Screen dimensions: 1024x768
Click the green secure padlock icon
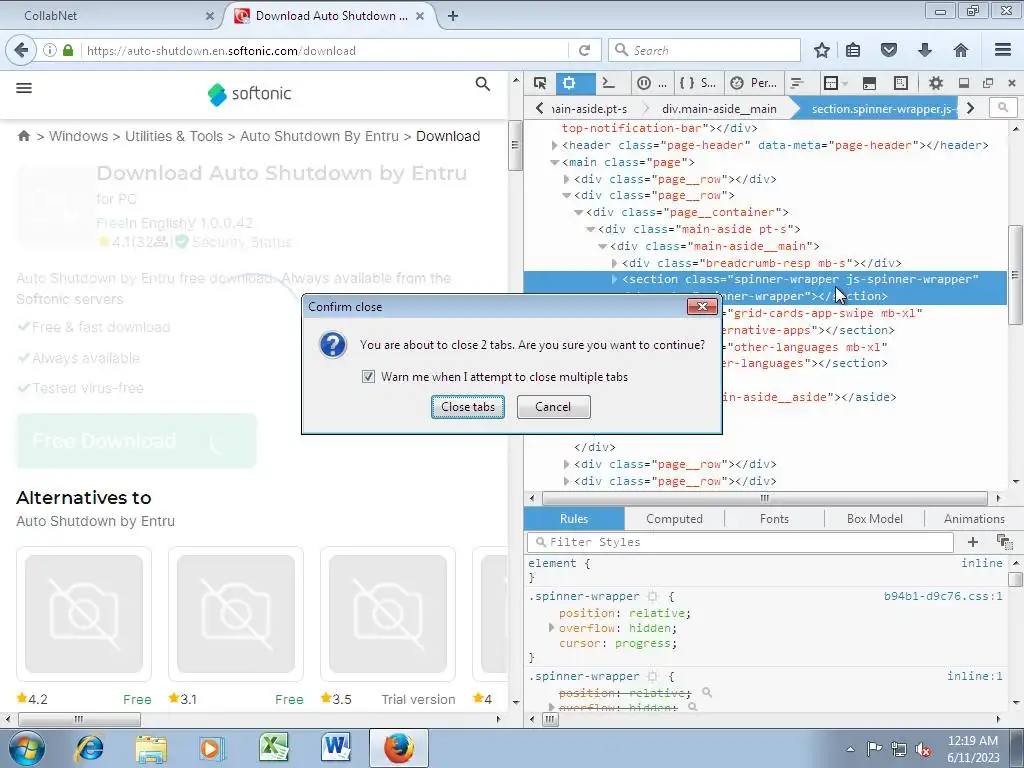68,50
